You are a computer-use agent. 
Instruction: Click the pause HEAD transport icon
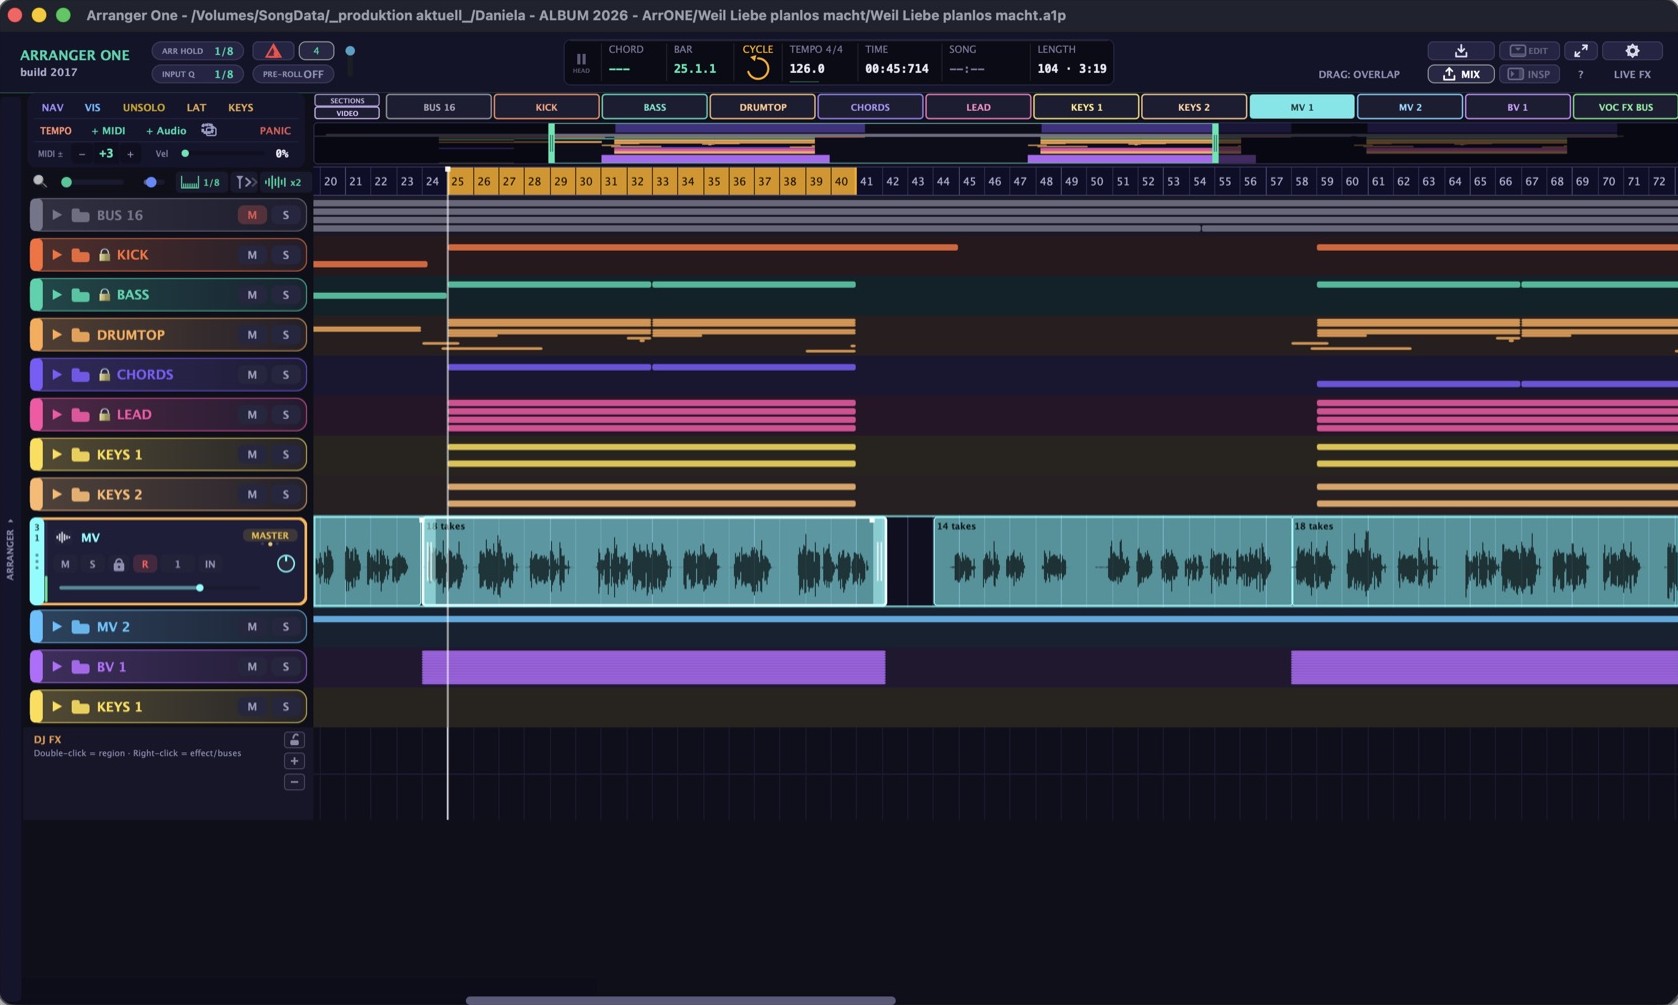click(581, 62)
